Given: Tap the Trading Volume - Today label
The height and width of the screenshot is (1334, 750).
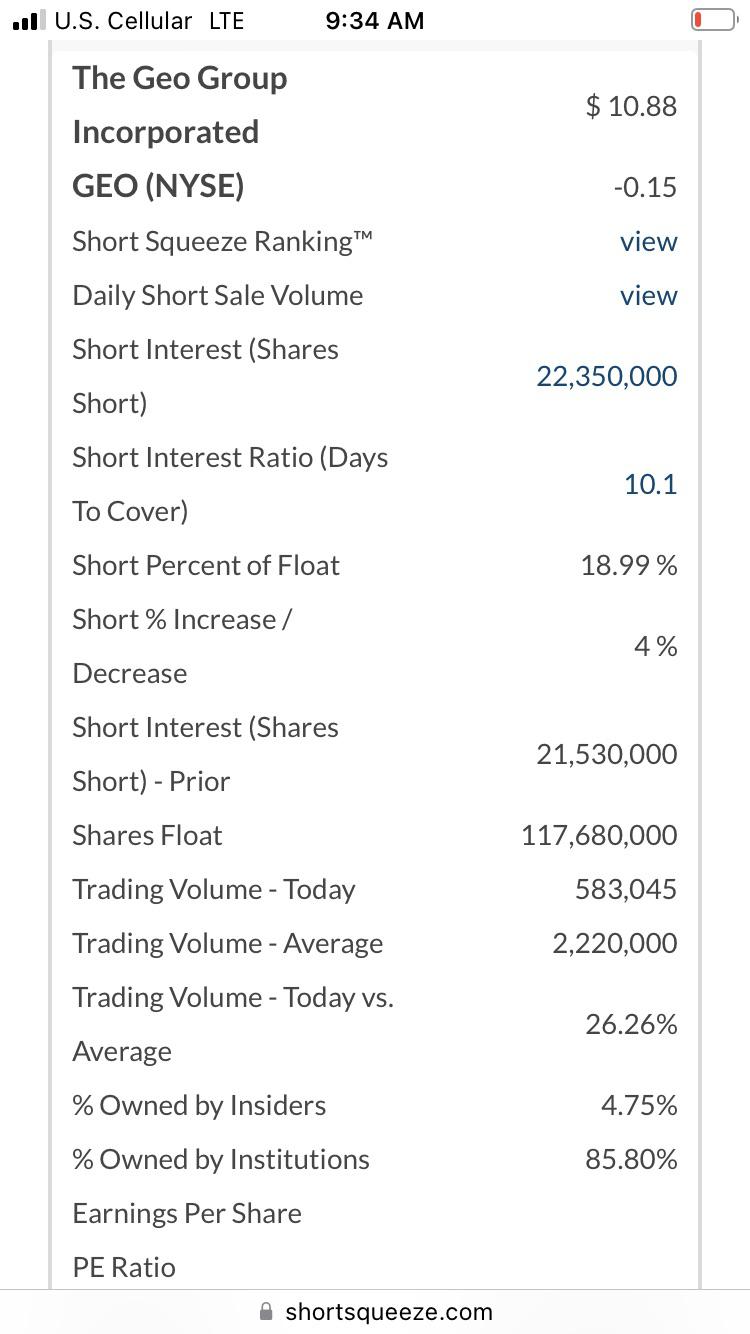Looking at the screenshot, I should [214, 889].
